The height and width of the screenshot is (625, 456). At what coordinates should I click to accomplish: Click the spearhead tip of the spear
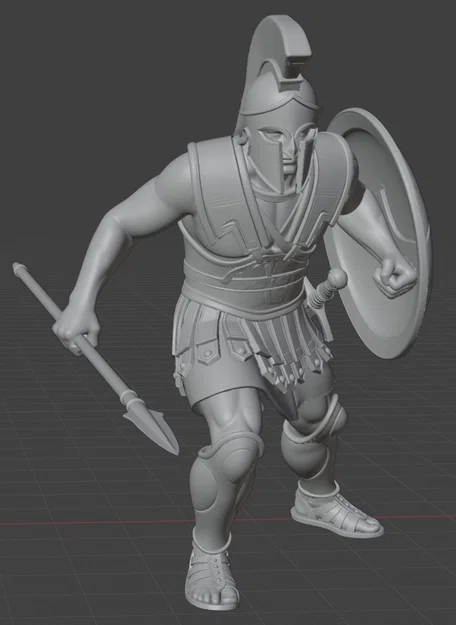(151, 430)
